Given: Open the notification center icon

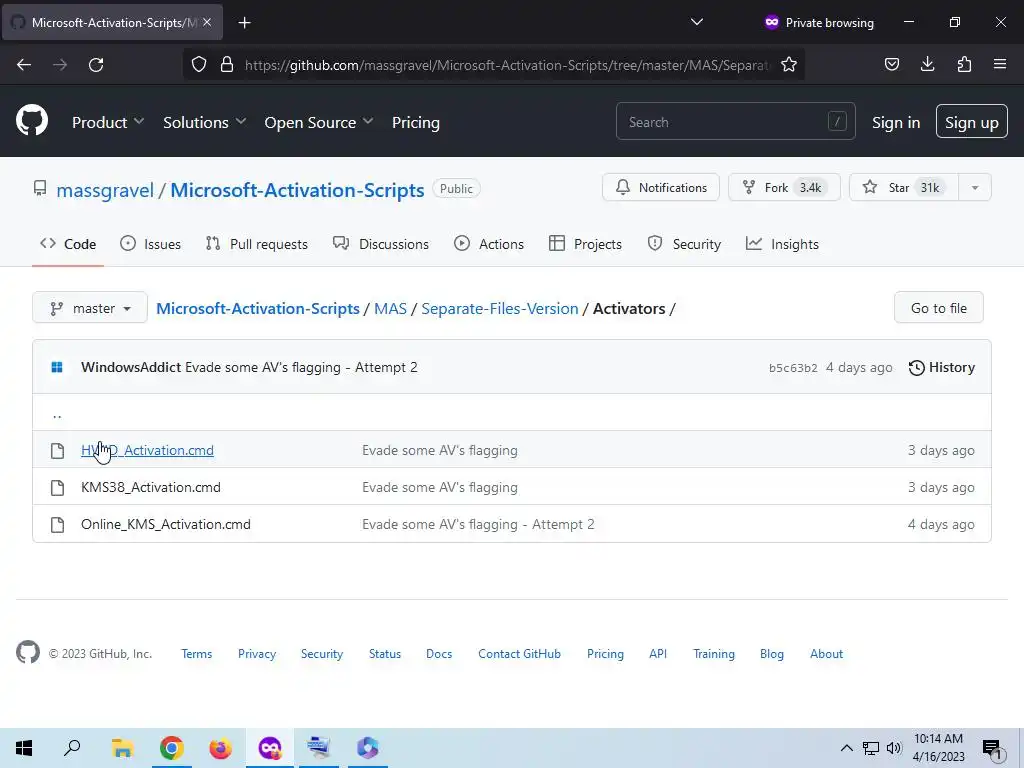Looking at the screenshot, I should tap(992, 749).
